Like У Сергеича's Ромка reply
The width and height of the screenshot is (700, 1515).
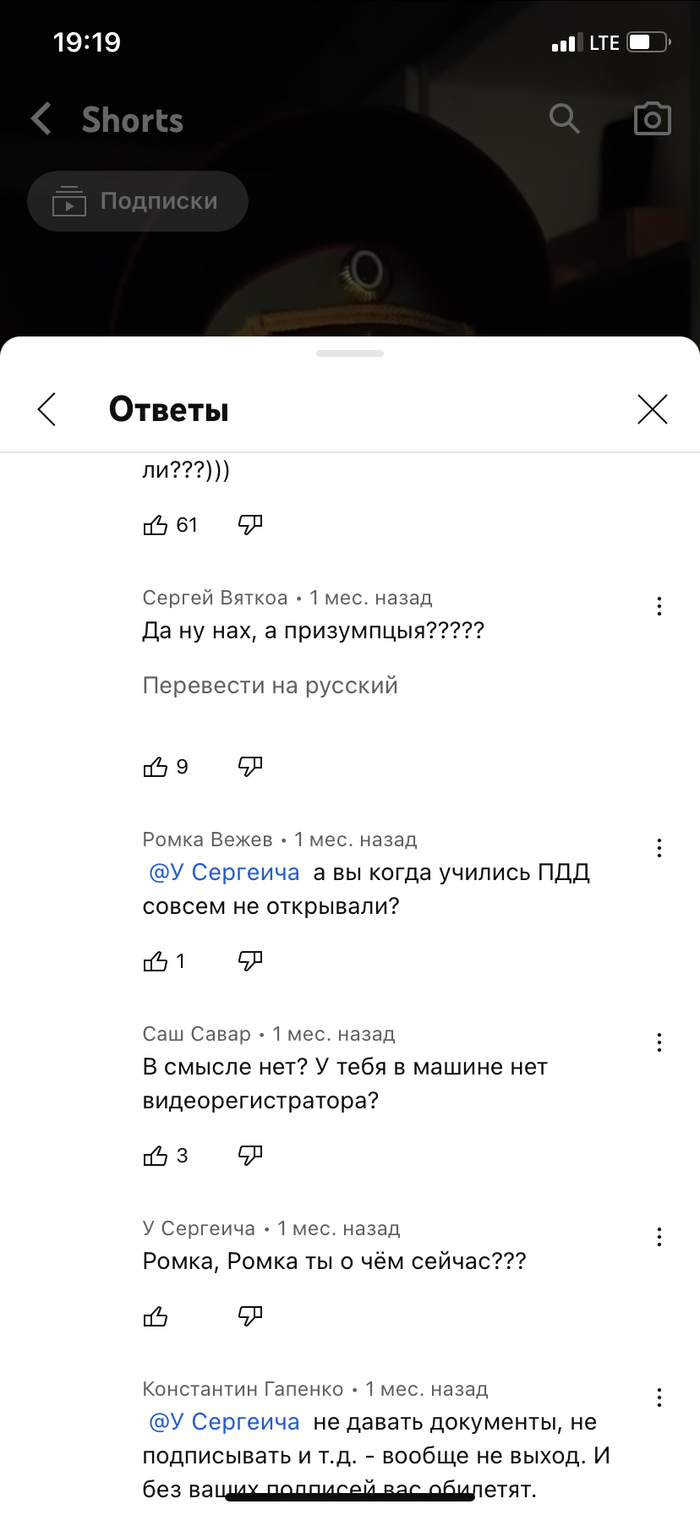tap(156, 1315)
